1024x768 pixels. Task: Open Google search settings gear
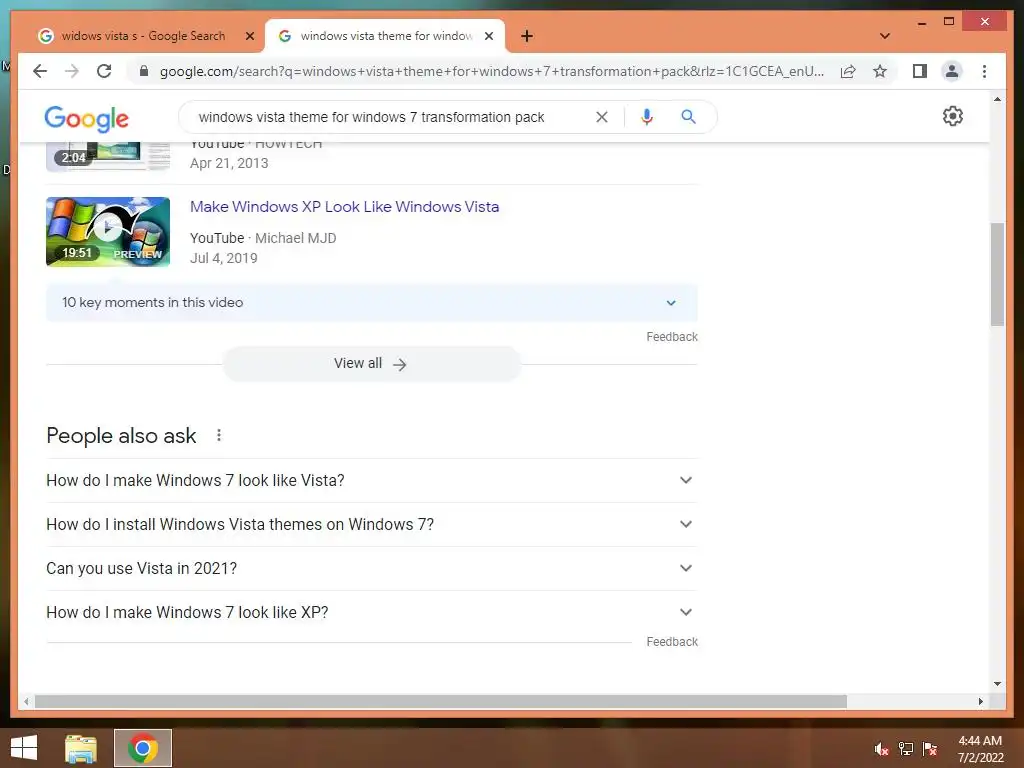pyautogui.click(x=953, y=116)
